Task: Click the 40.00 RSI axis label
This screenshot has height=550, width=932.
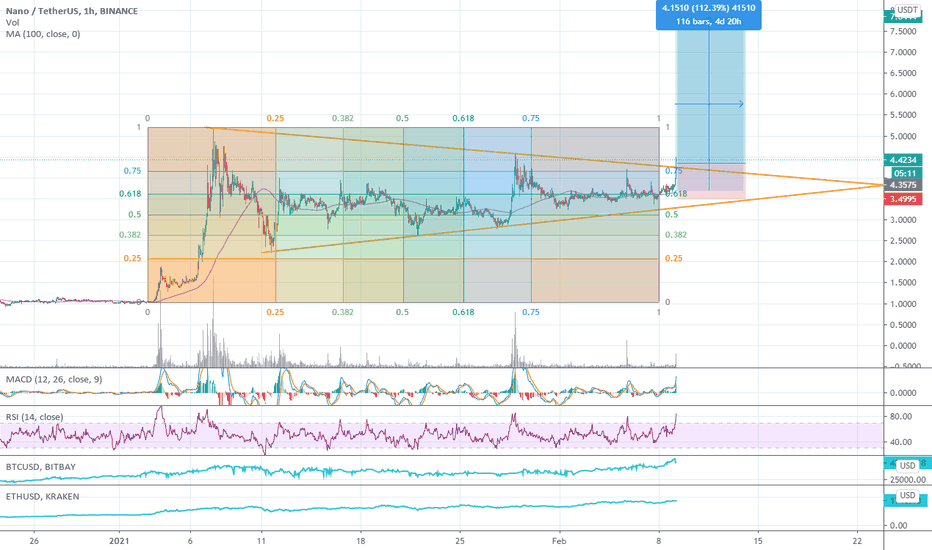Action: [901, 442]
